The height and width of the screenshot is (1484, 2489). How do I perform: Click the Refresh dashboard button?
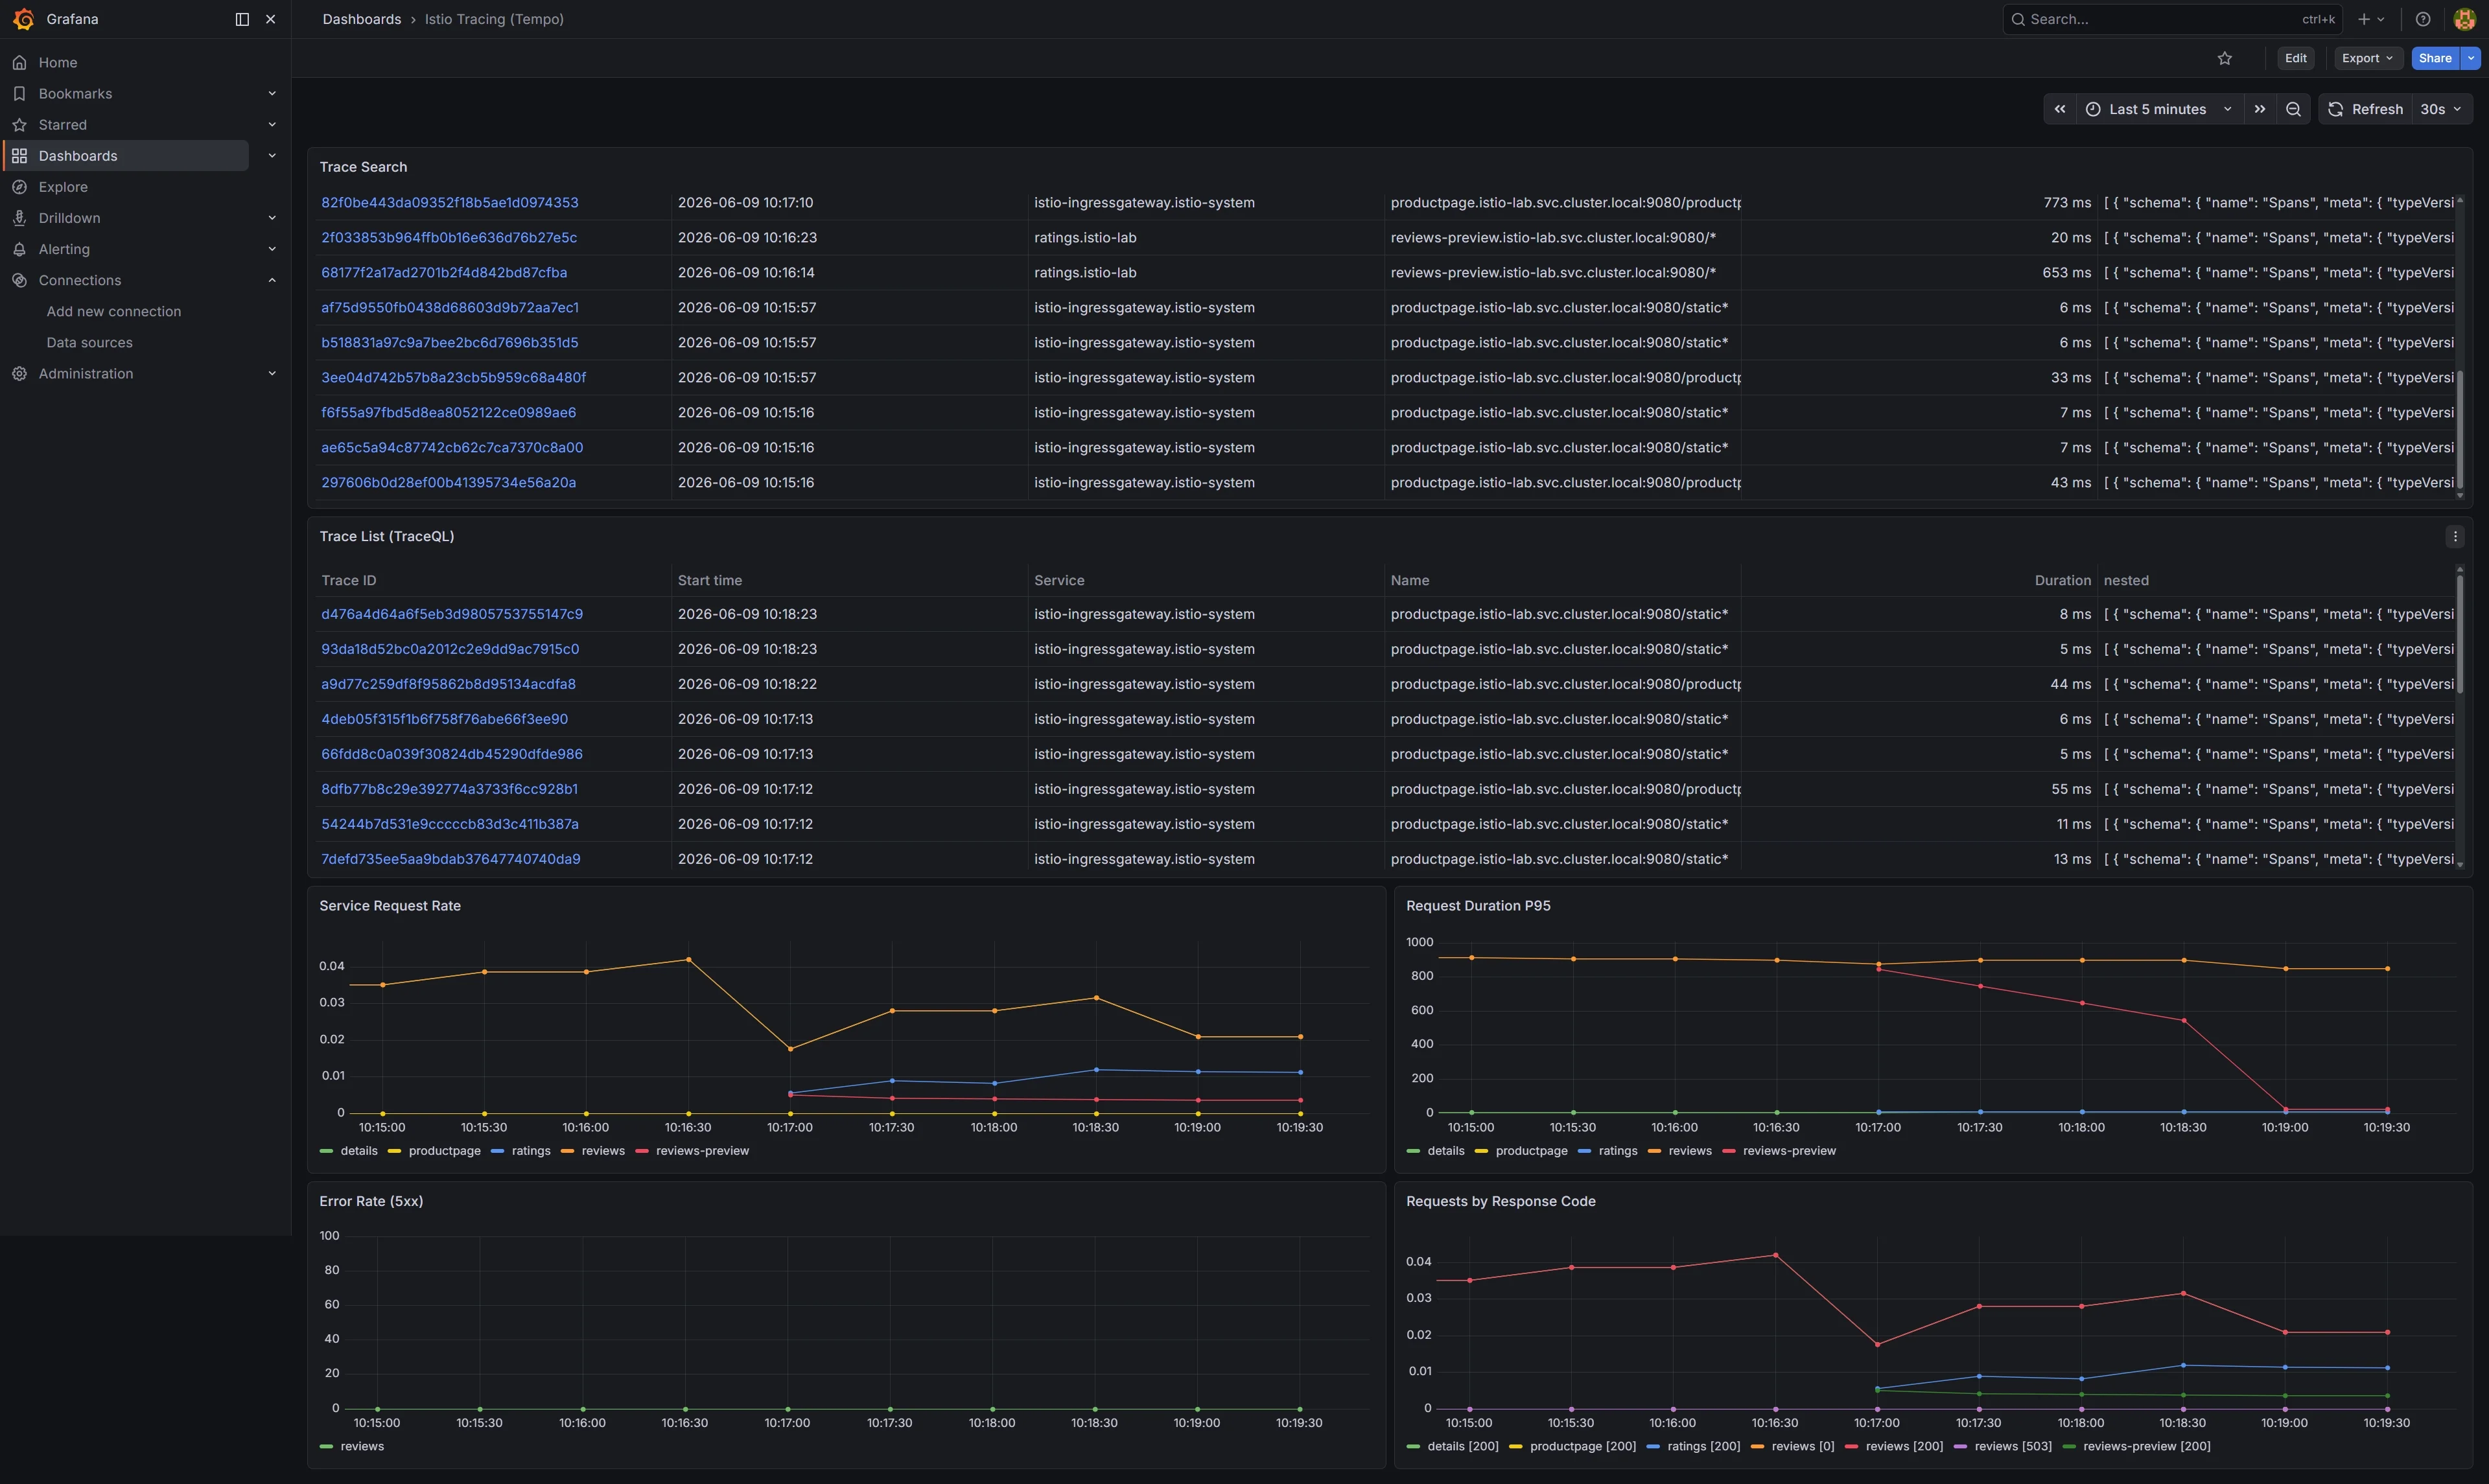coord(2365,109)
